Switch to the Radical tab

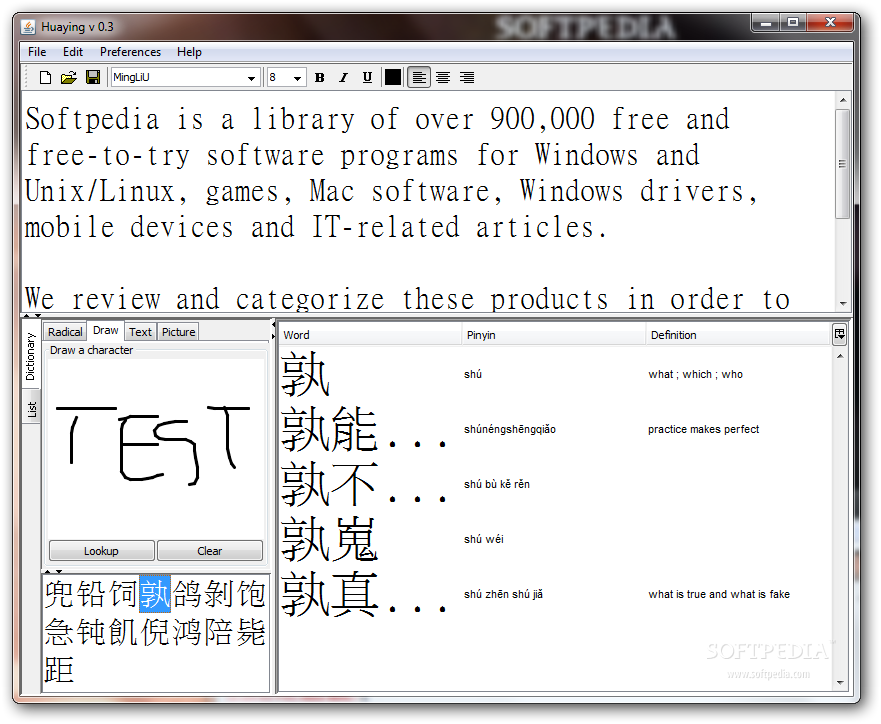65,332
